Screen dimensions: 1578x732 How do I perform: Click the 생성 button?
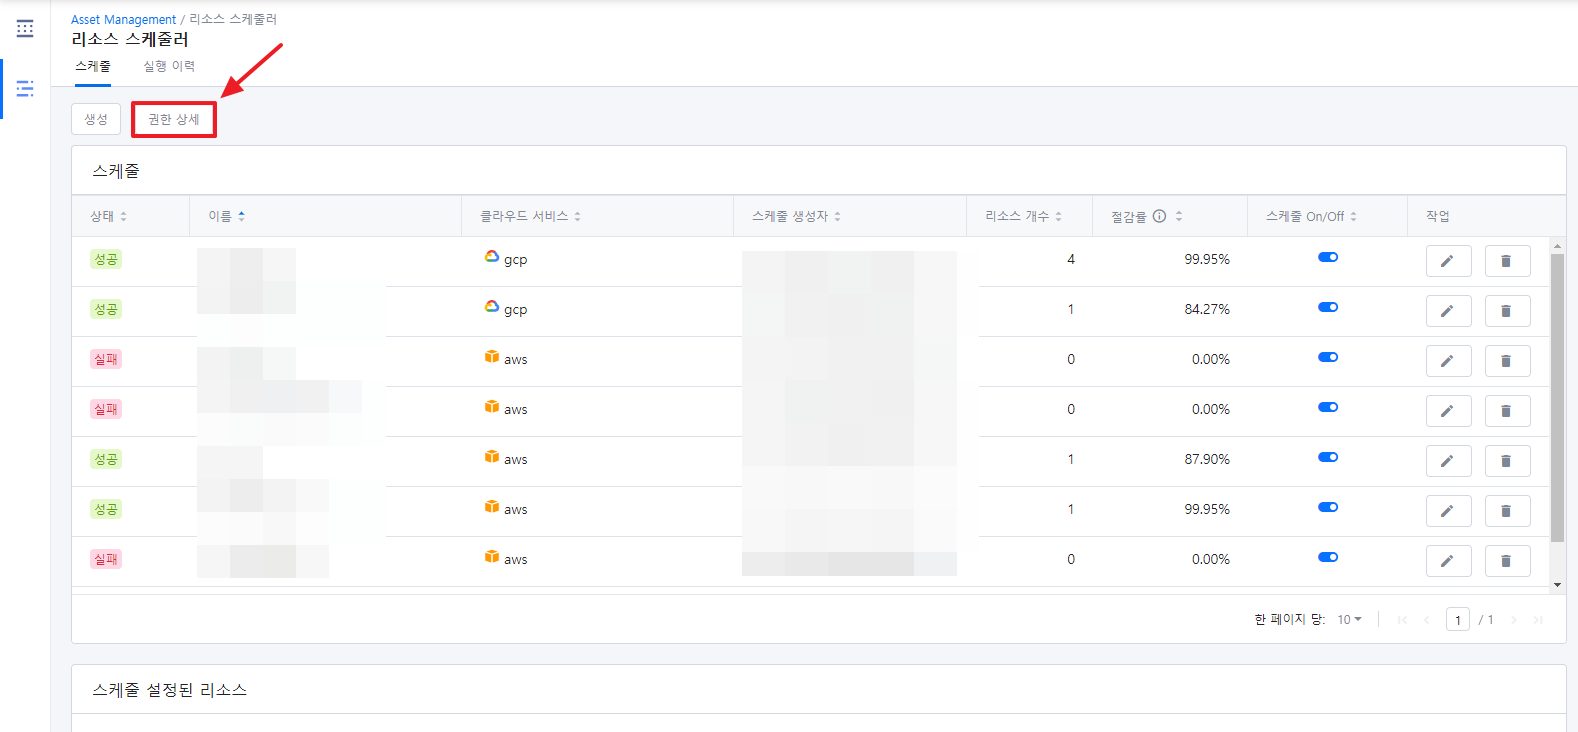click(96, 119)
